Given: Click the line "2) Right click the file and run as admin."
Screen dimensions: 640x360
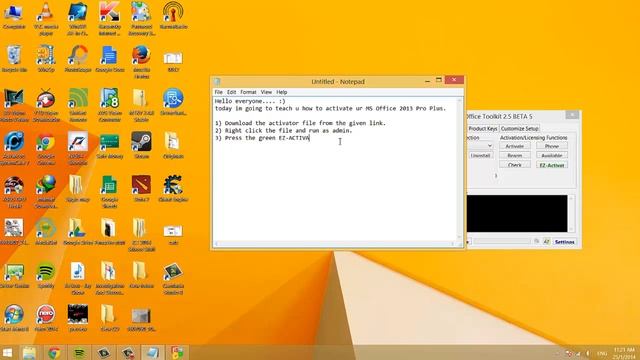Looking at the screenshot, I should 283,131.
